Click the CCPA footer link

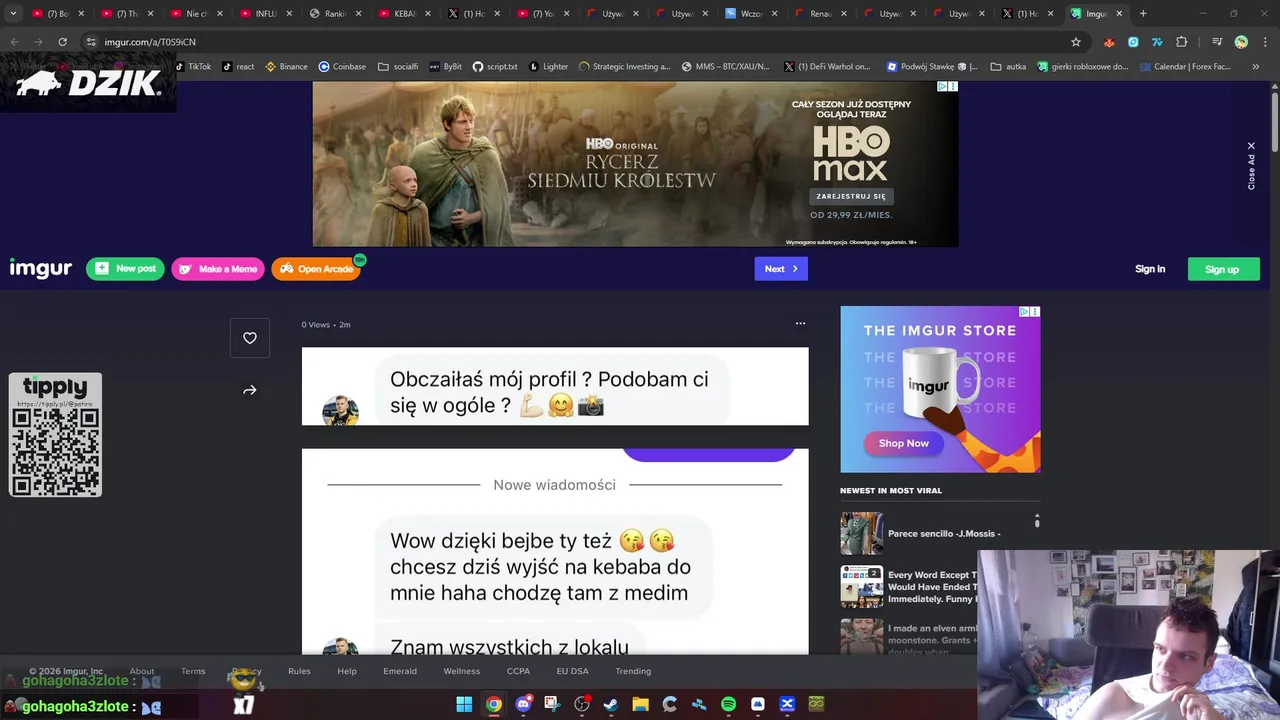[518, 671]
